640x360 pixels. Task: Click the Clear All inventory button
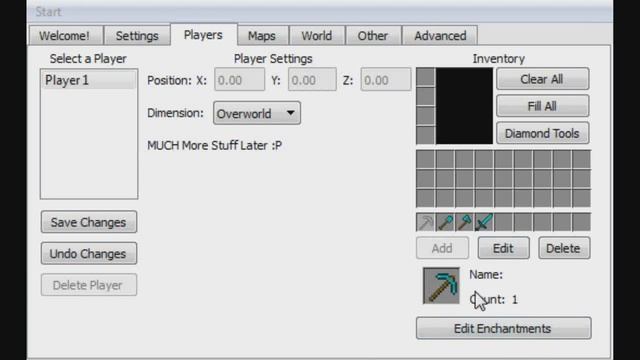(x=542, y=79)
